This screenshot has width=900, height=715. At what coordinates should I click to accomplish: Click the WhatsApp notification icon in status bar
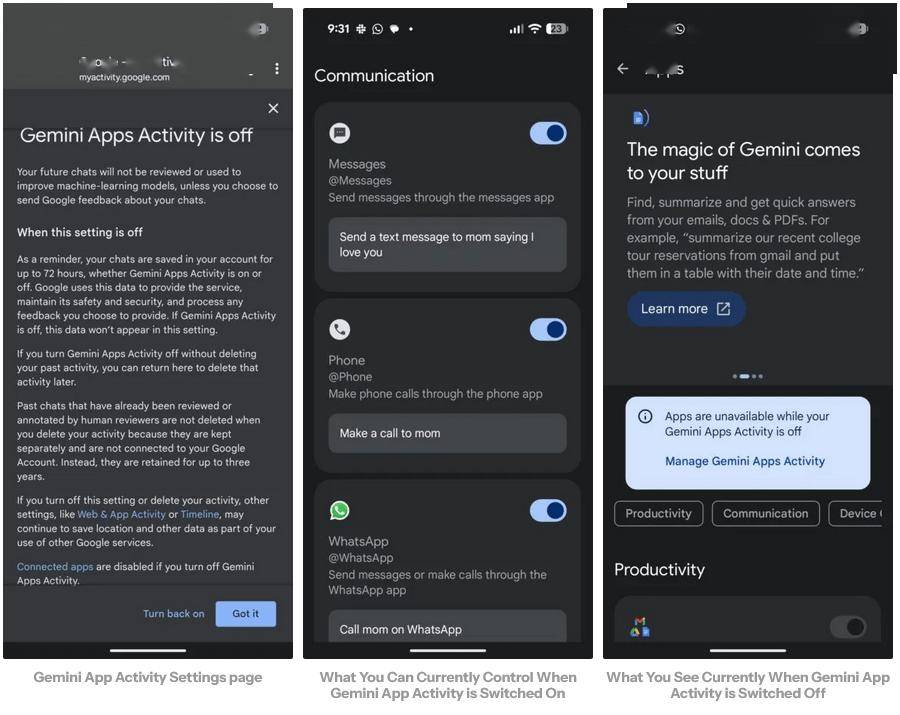(x=377, y=29)
